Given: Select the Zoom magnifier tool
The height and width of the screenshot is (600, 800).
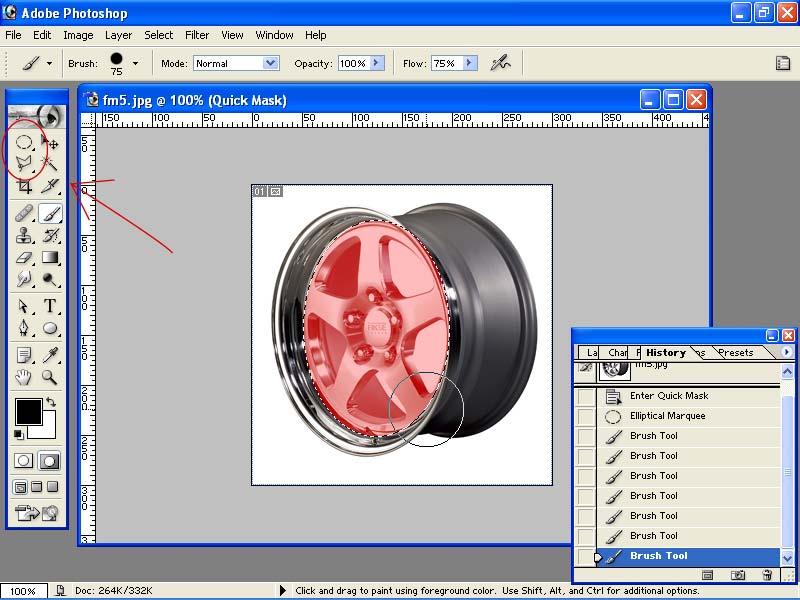Looking at the screenshot, I should pos(50,377).
